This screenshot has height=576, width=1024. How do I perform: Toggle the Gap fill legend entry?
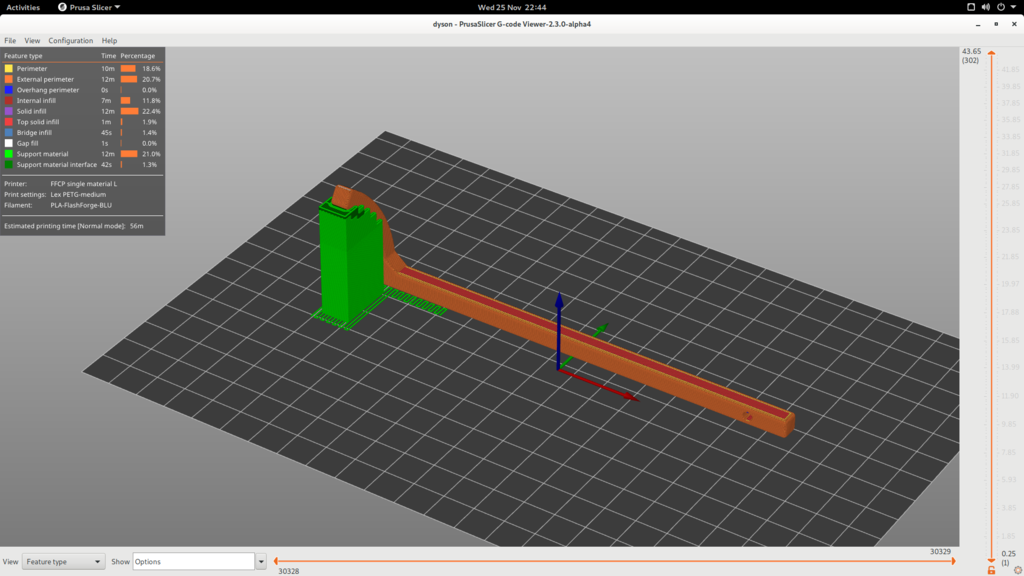[82, 143]
